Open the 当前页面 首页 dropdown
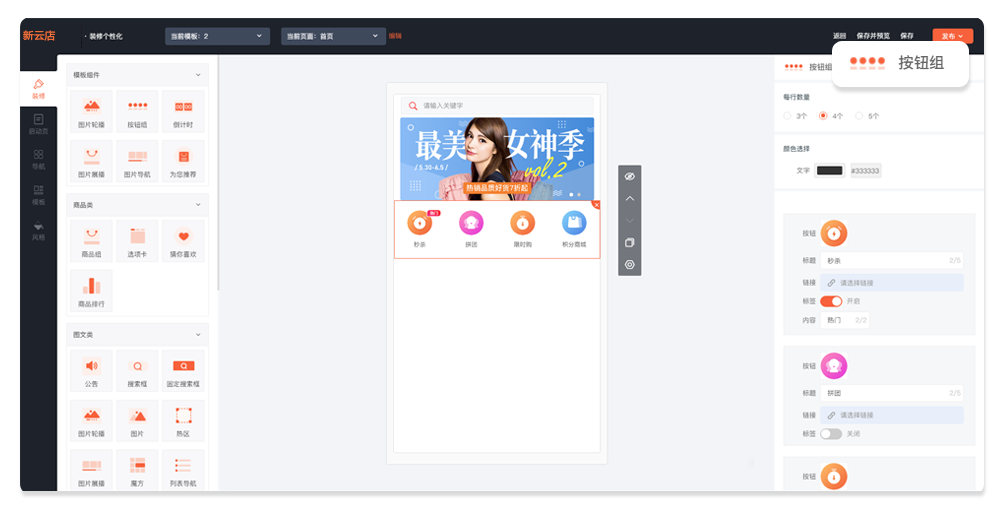The height and width of the screenshot is (512, 1000). pyautogui.click(x=333, y=36)
